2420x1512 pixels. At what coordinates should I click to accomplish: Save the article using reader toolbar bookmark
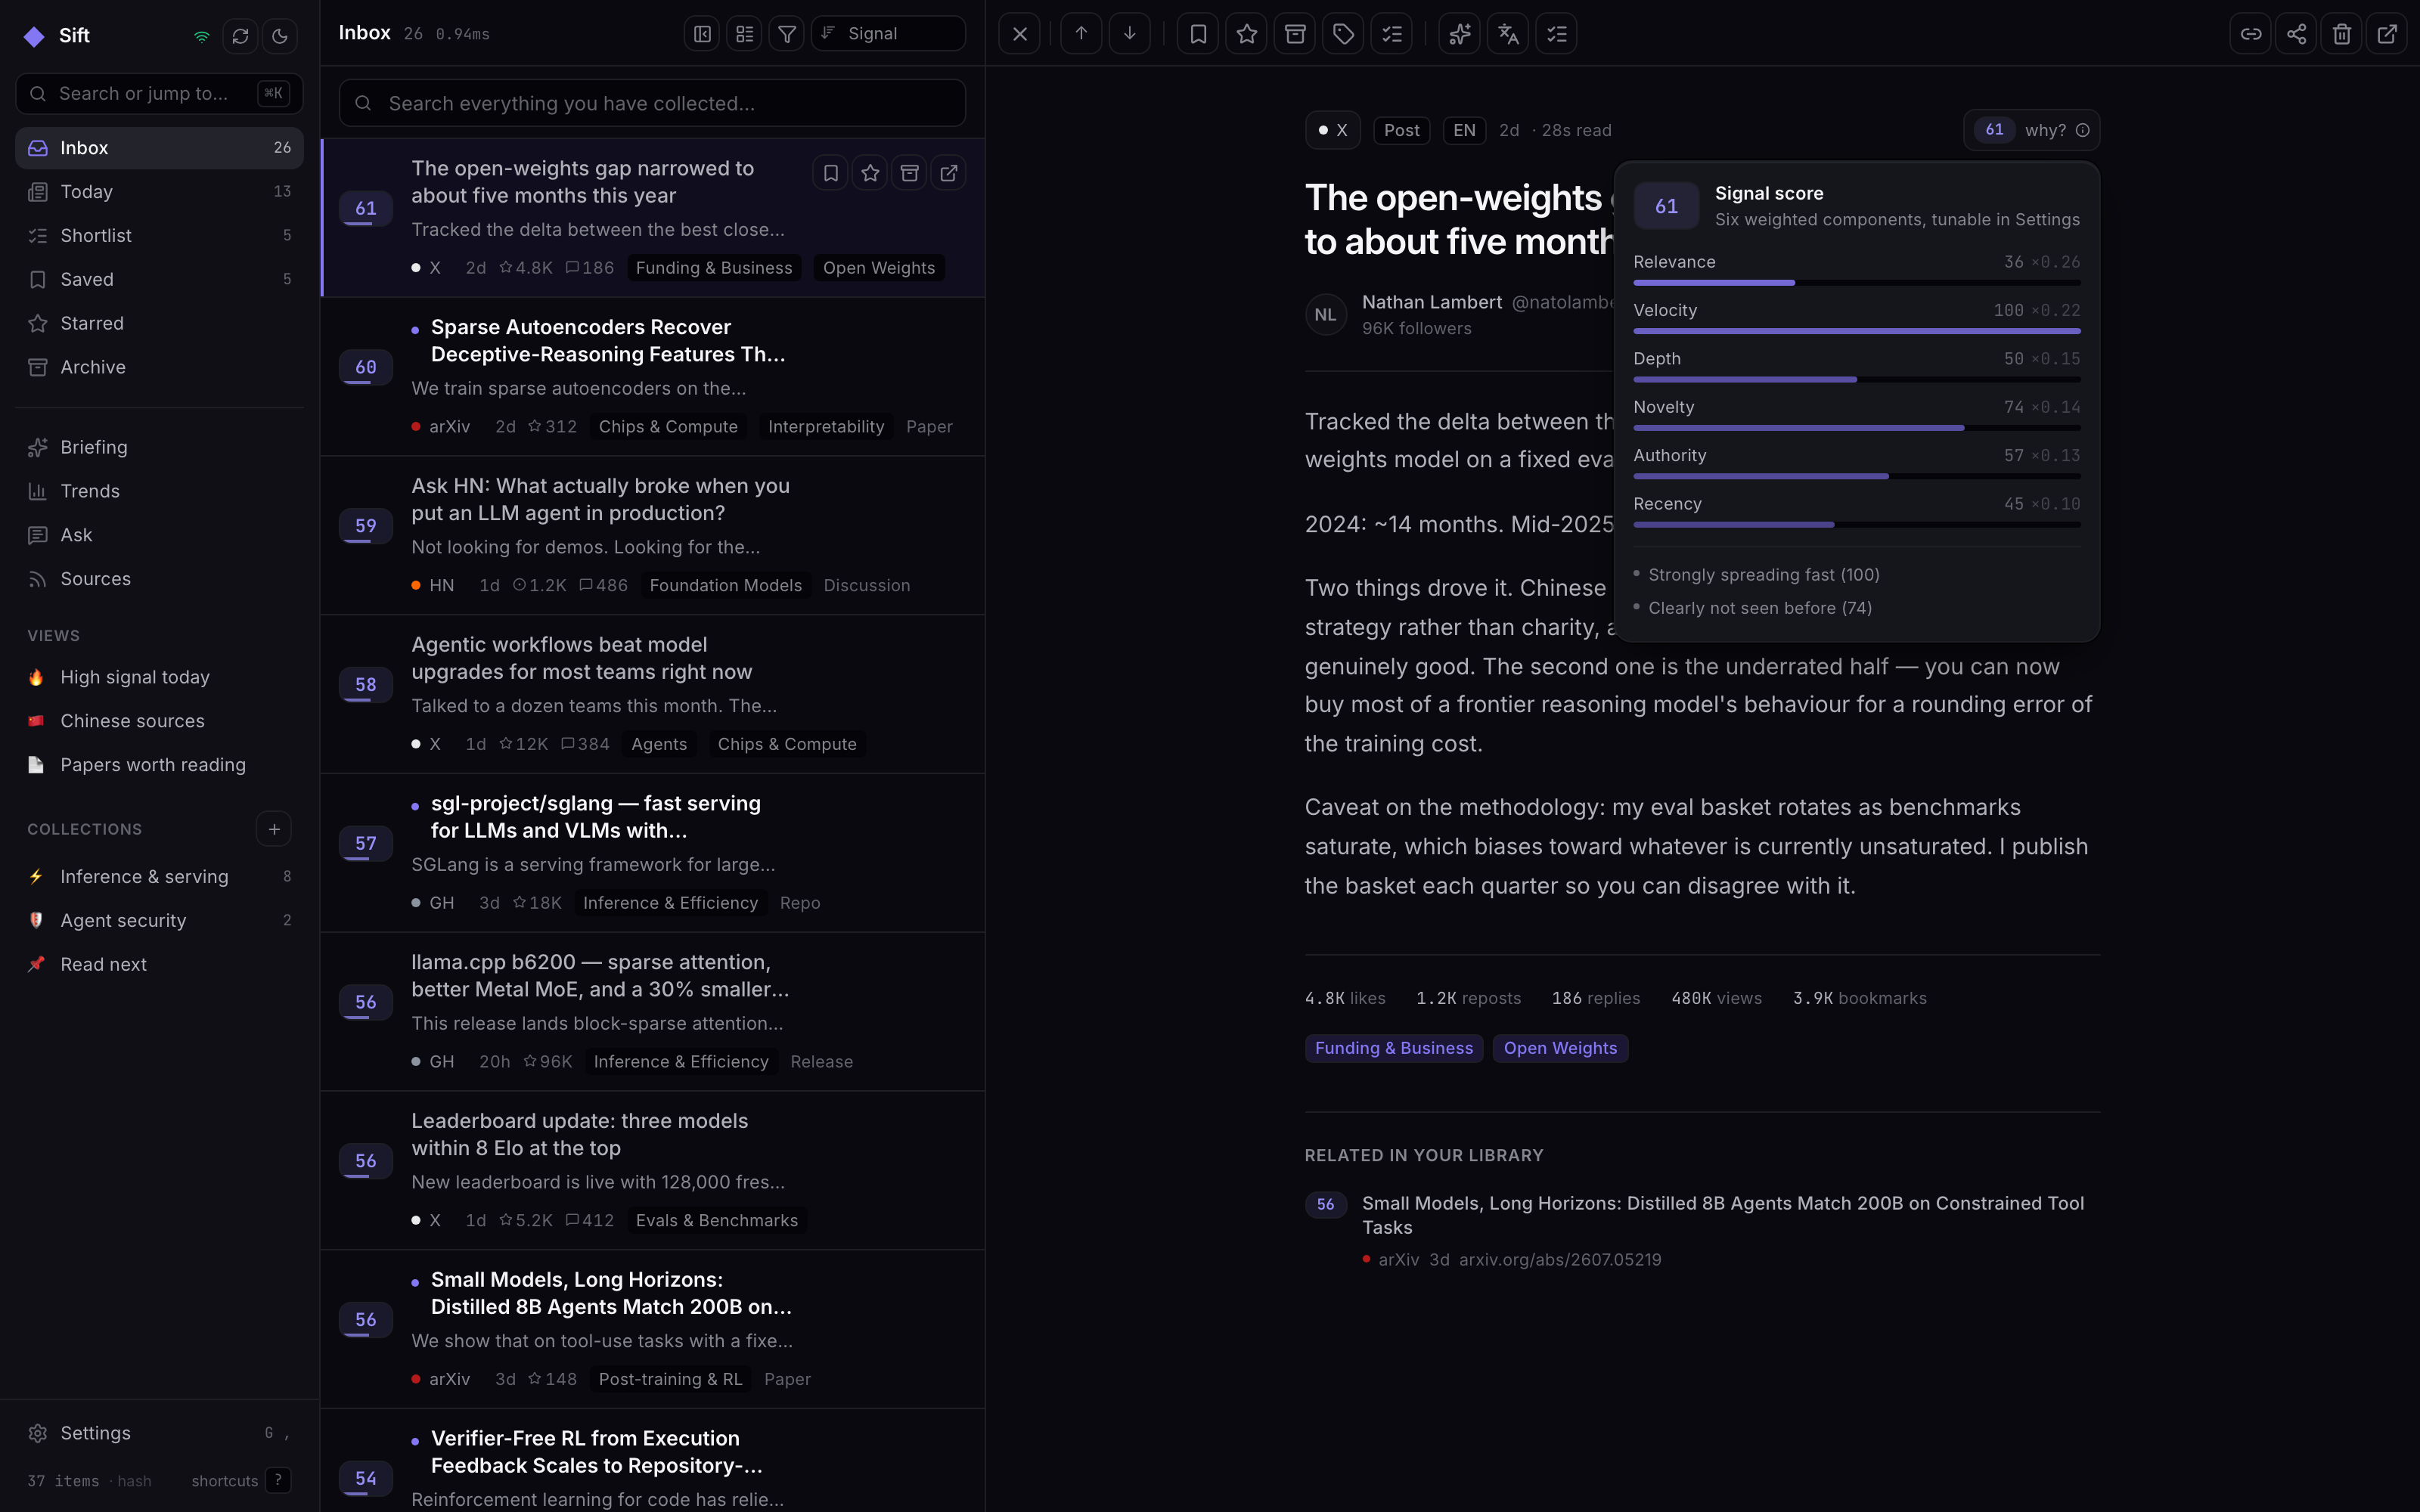tap(1198, 34)
